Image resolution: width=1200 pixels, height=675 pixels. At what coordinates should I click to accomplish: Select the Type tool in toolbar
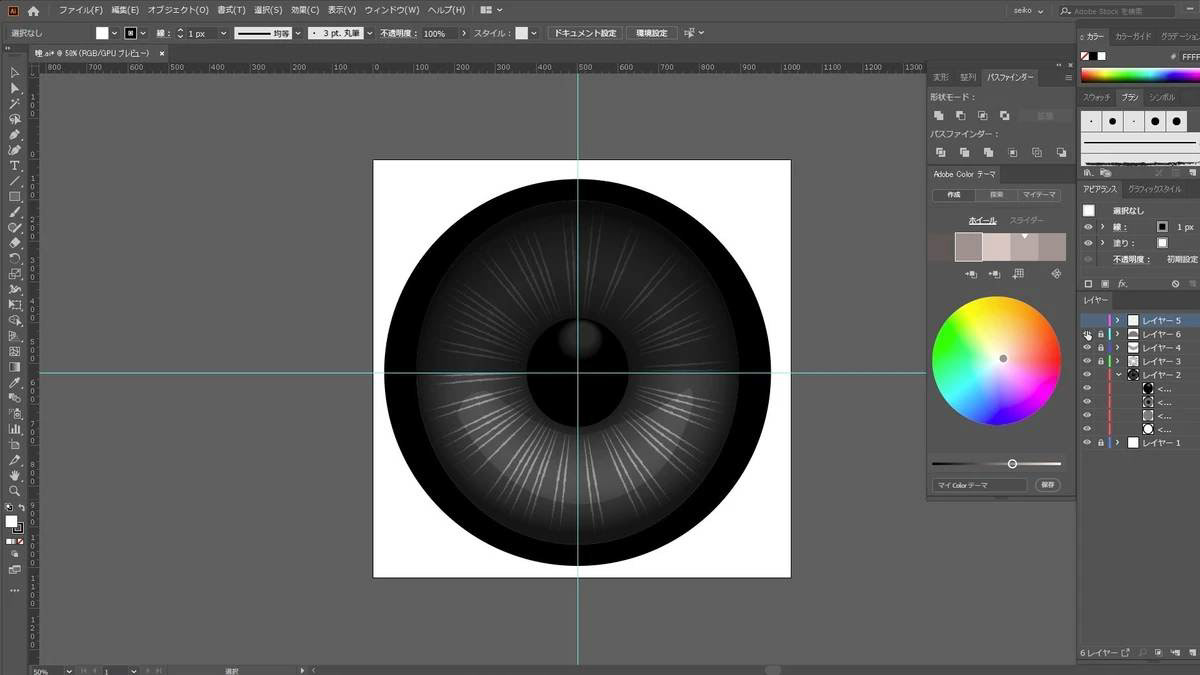pos(14,165)
